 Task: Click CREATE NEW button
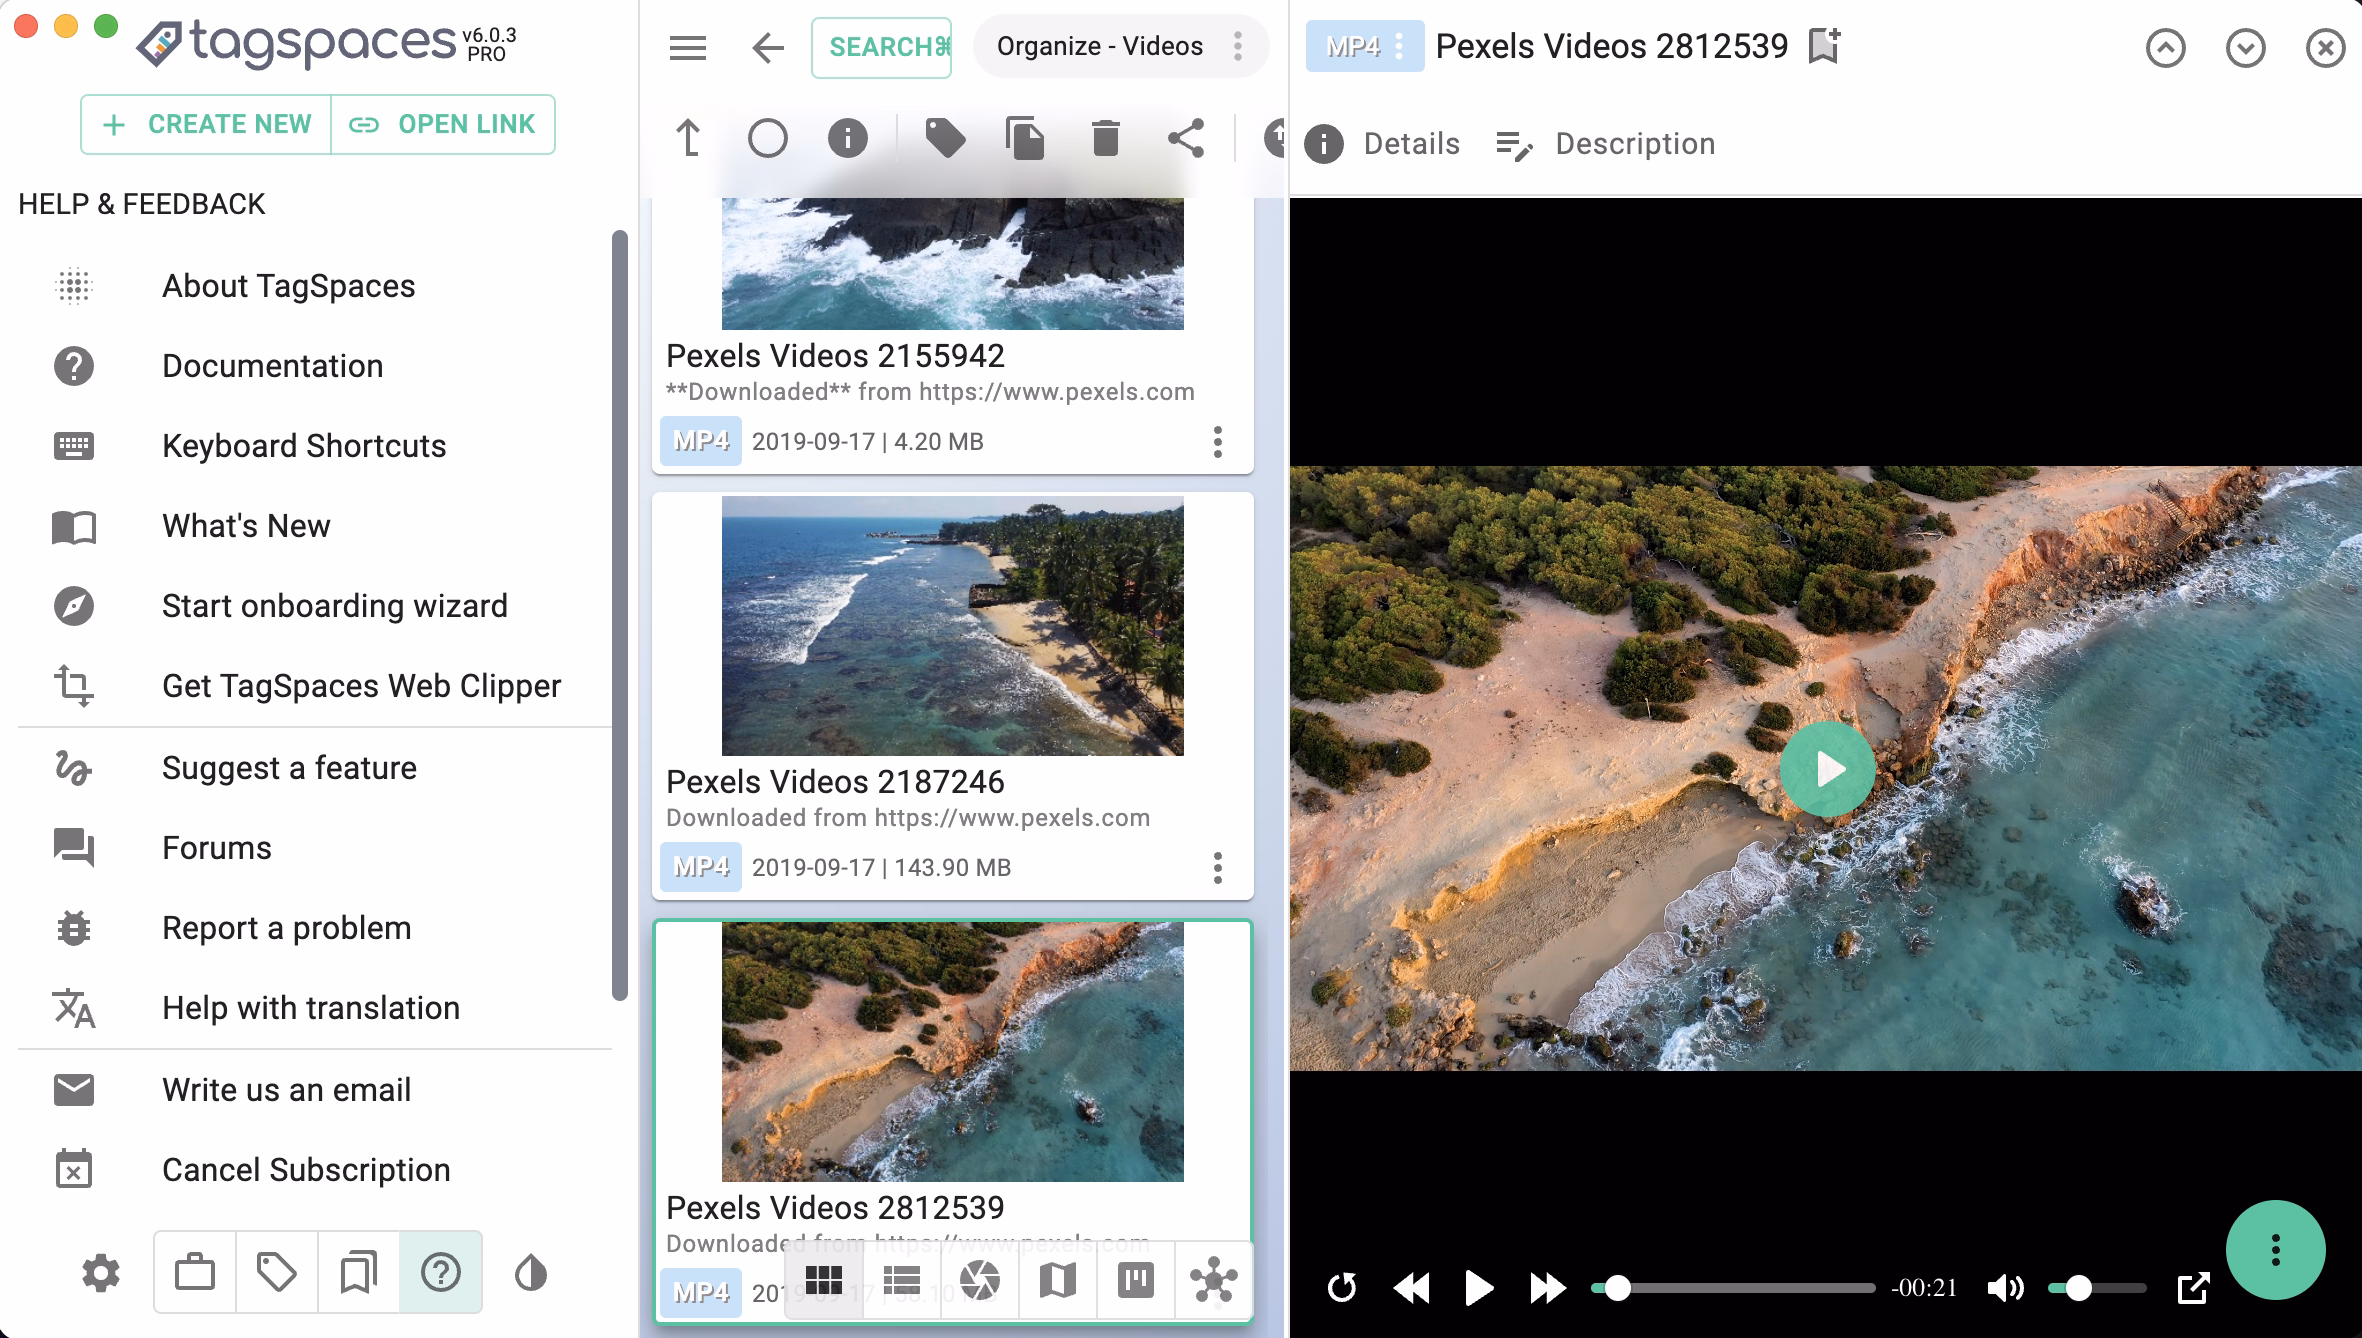pos(206,124)
